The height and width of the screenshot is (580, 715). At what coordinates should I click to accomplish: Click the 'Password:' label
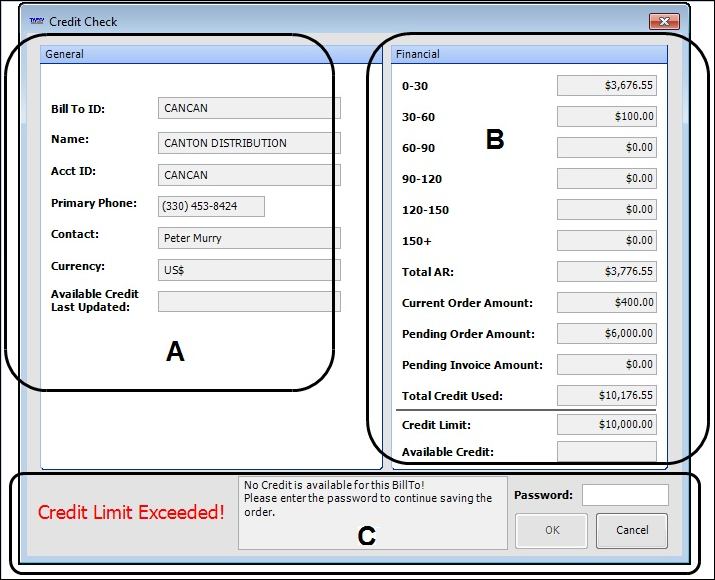pos(544,495)
